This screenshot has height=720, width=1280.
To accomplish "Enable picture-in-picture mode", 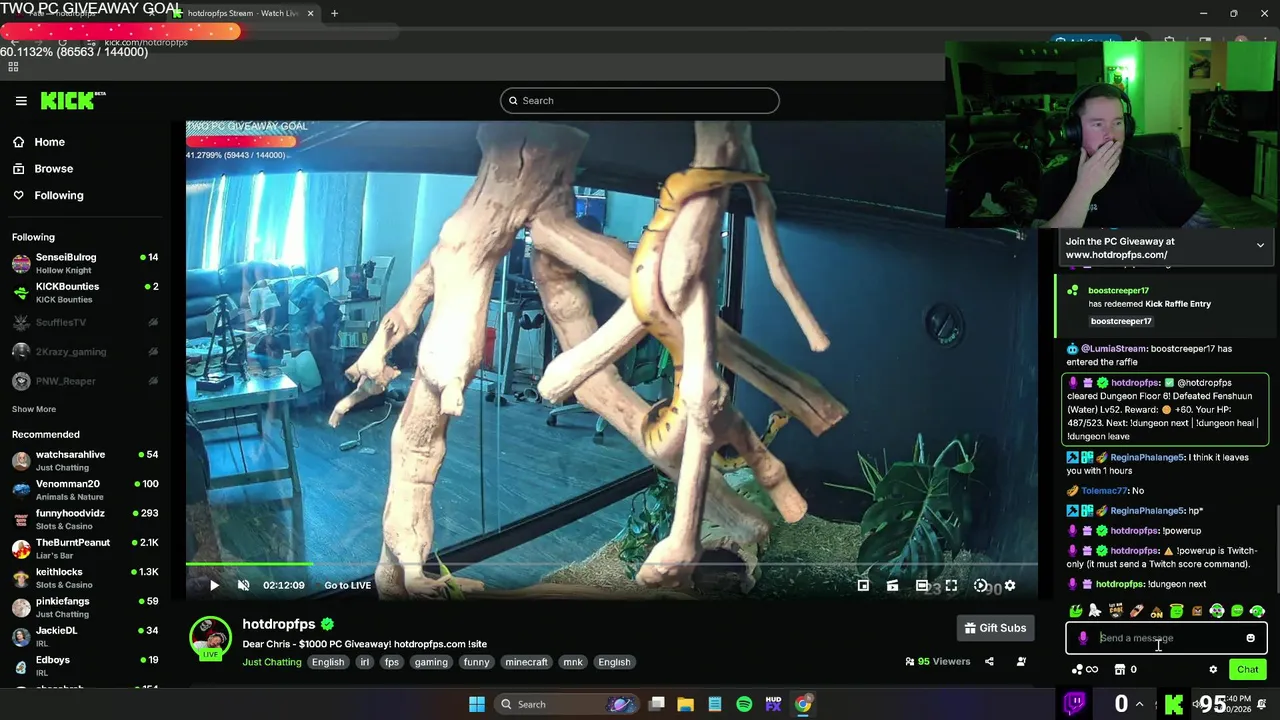I will point(863,586).
